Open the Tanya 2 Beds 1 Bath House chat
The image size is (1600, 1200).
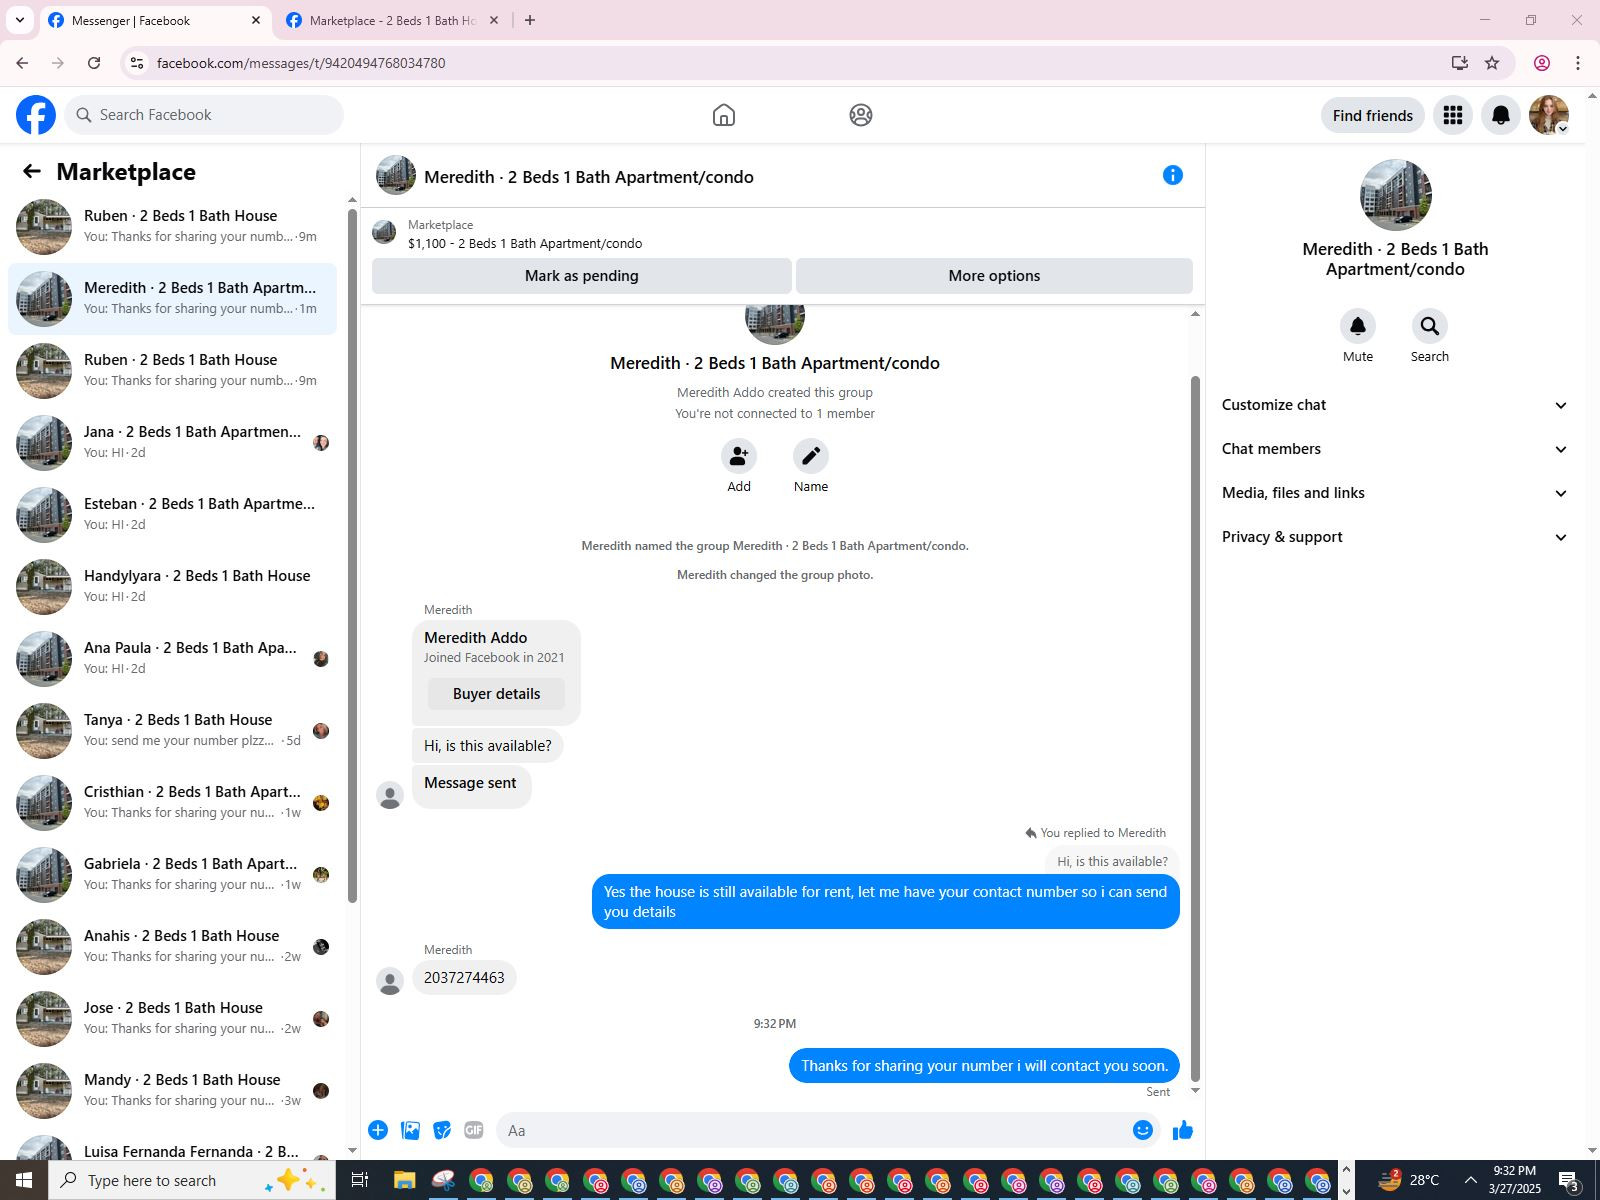pos(172,731)
